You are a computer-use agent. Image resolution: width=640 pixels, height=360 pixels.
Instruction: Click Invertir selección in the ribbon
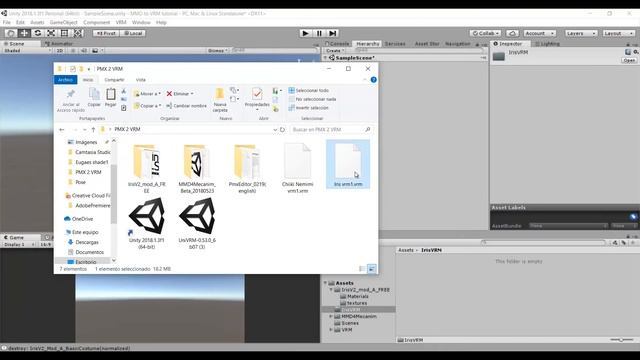pos(308,108)
